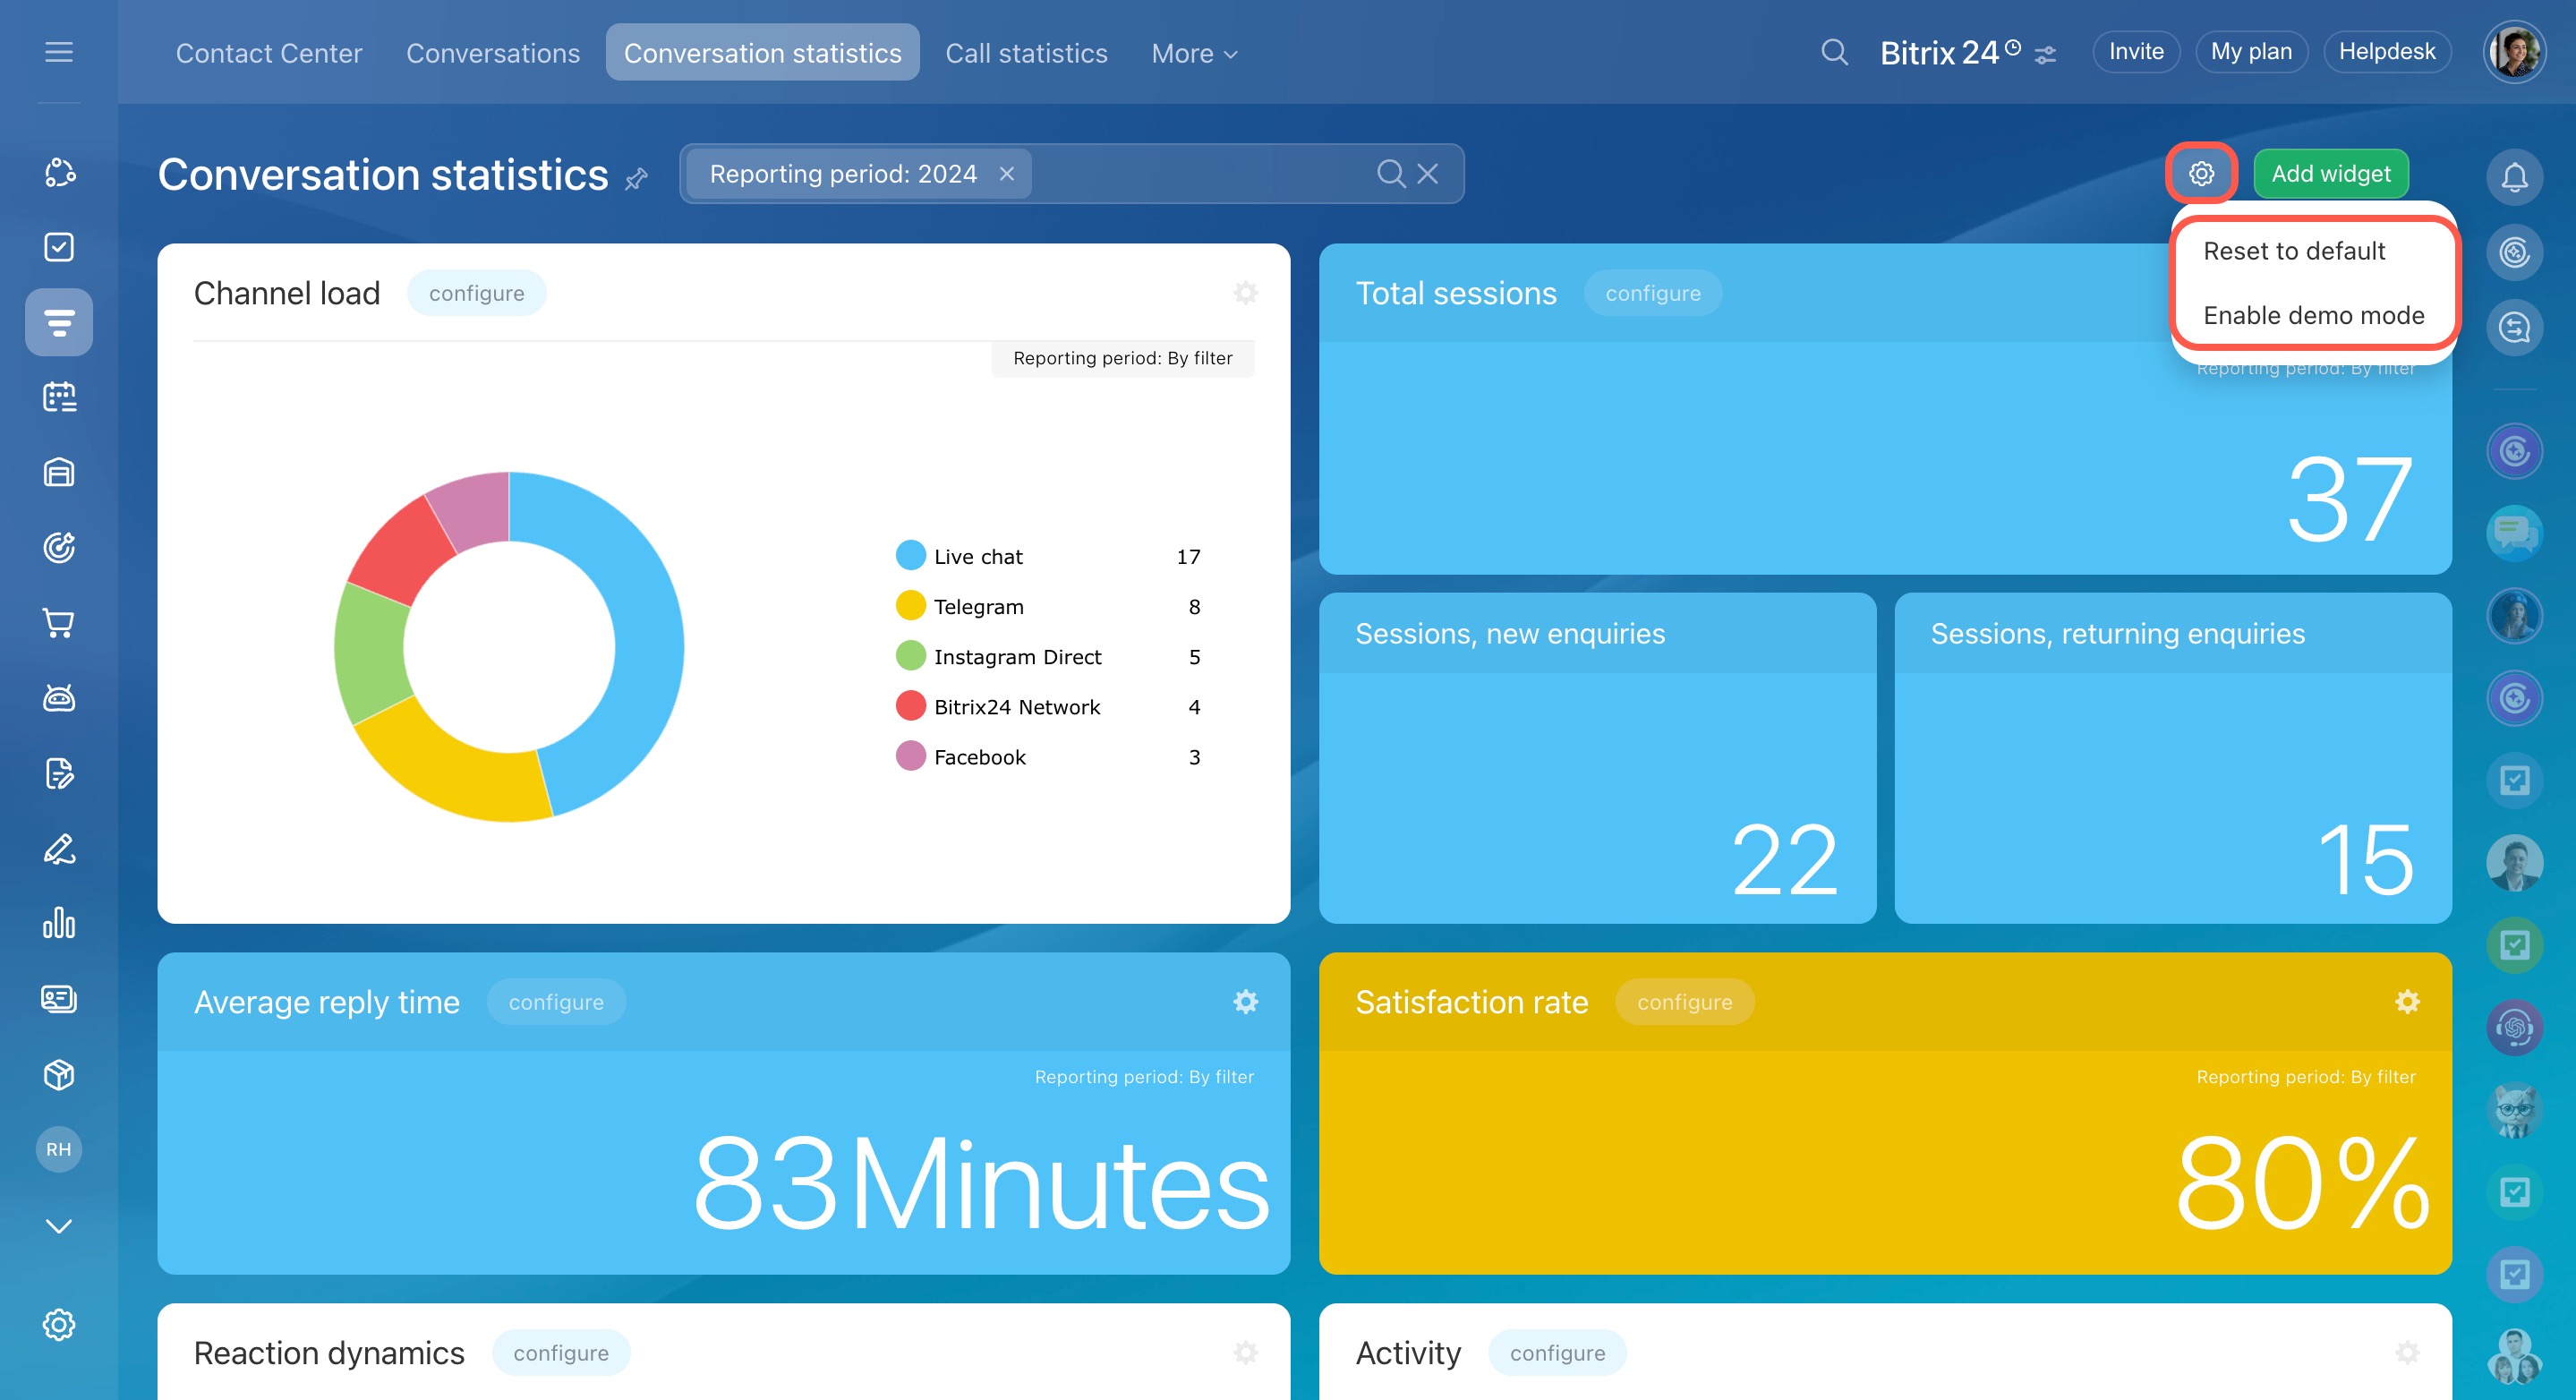Click the green Add widget button
2576x1400 pixels.
(x=2330, y=174)
